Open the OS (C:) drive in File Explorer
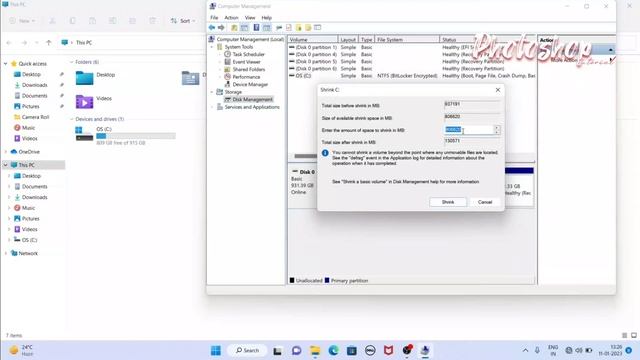The image size is (640, 360). pyautogui.click(x=126, y=136)
